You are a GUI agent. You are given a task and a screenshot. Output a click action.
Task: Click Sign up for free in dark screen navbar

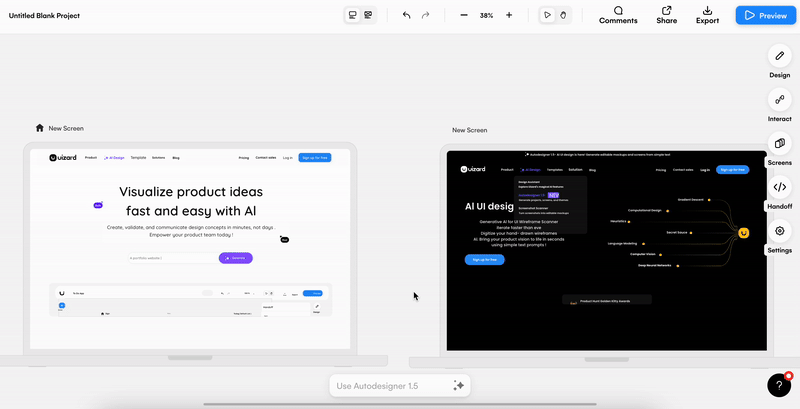(x=733, y=169)
